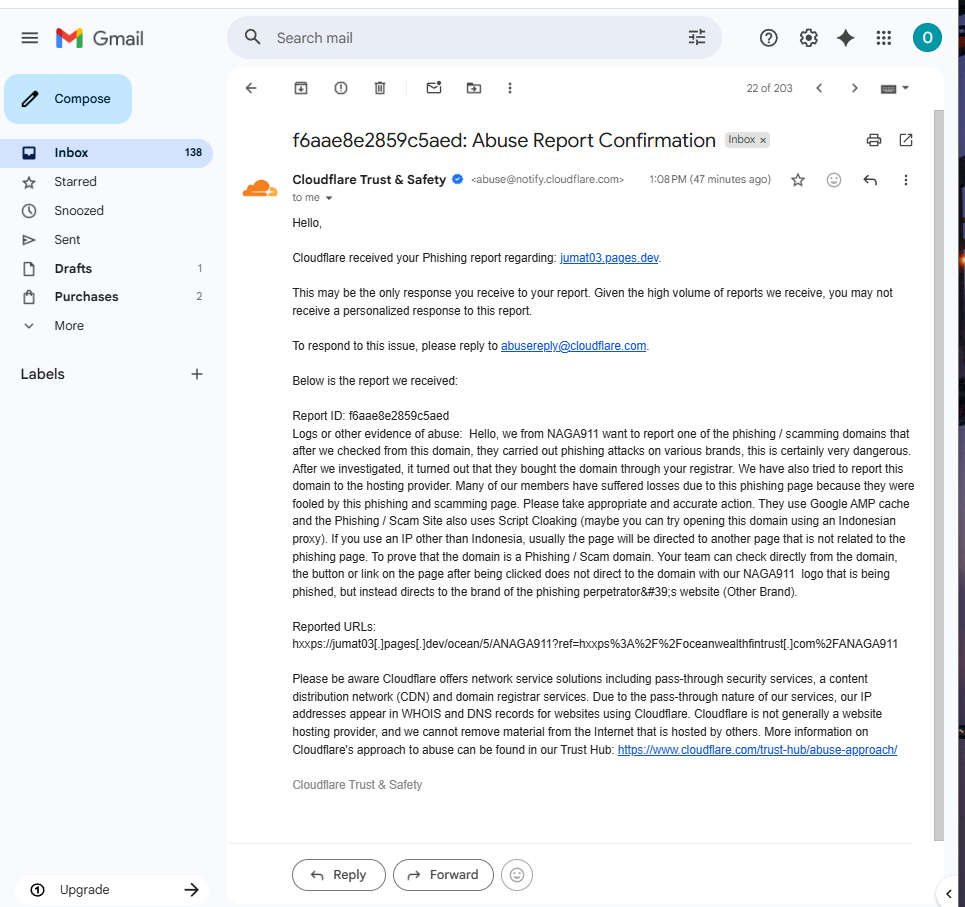The height and width of the screenshot is (907, 965).
Task: Go to newer email arrow
Action: point(819,88)
